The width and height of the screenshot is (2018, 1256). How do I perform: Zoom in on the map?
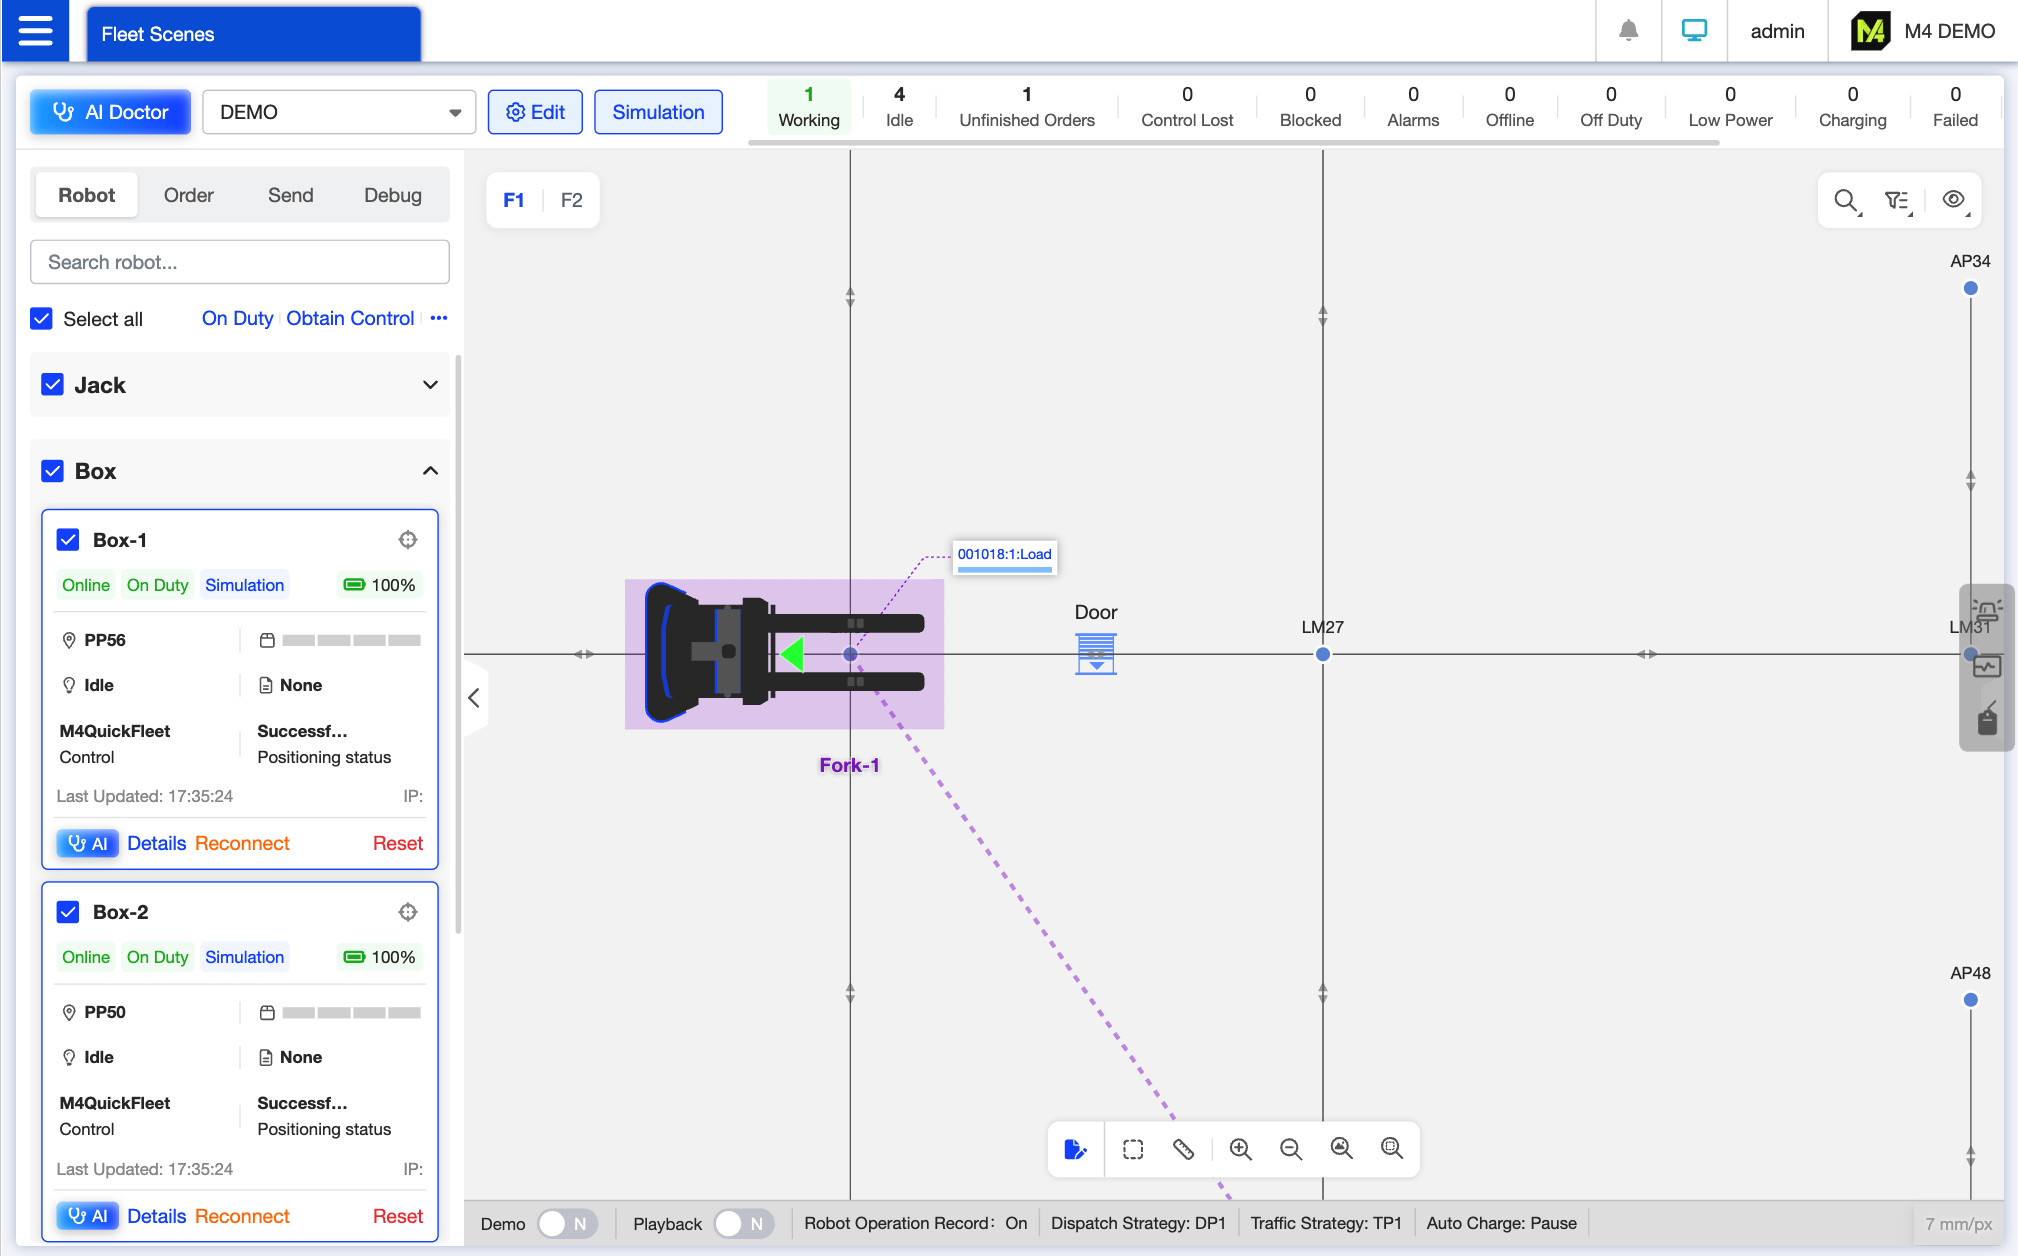click(1240, 1149)
